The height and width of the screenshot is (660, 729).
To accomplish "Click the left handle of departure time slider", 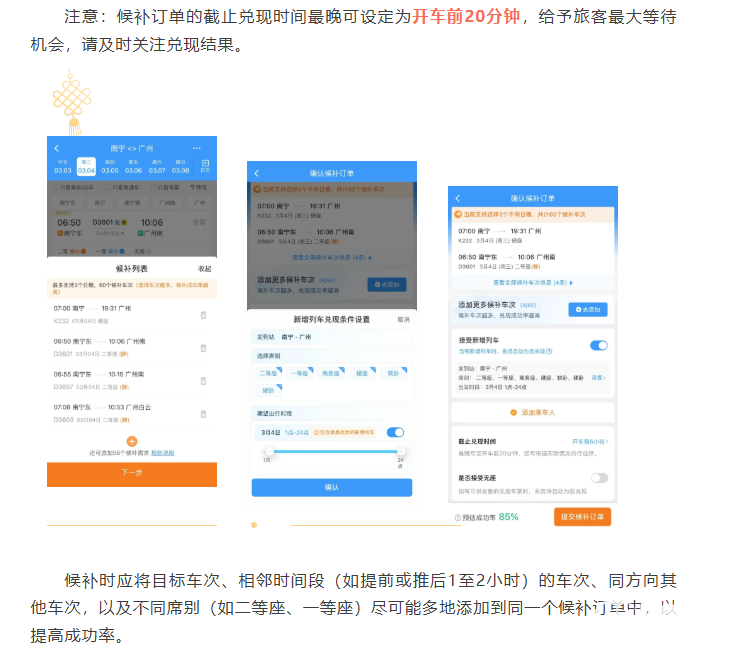I will pyautogui.click(x=269, y=452).
